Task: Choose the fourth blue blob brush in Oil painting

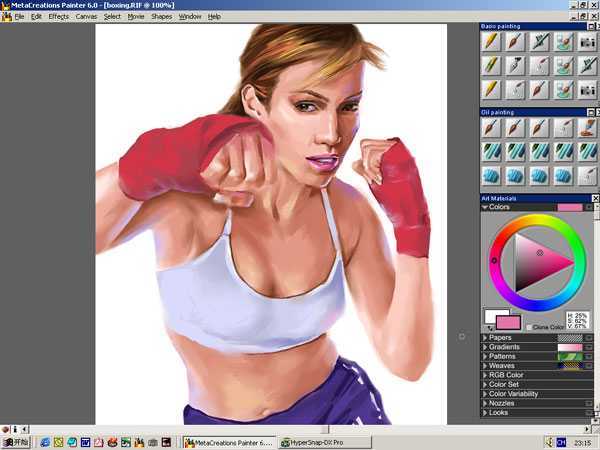Action: (x=563, y=176)
